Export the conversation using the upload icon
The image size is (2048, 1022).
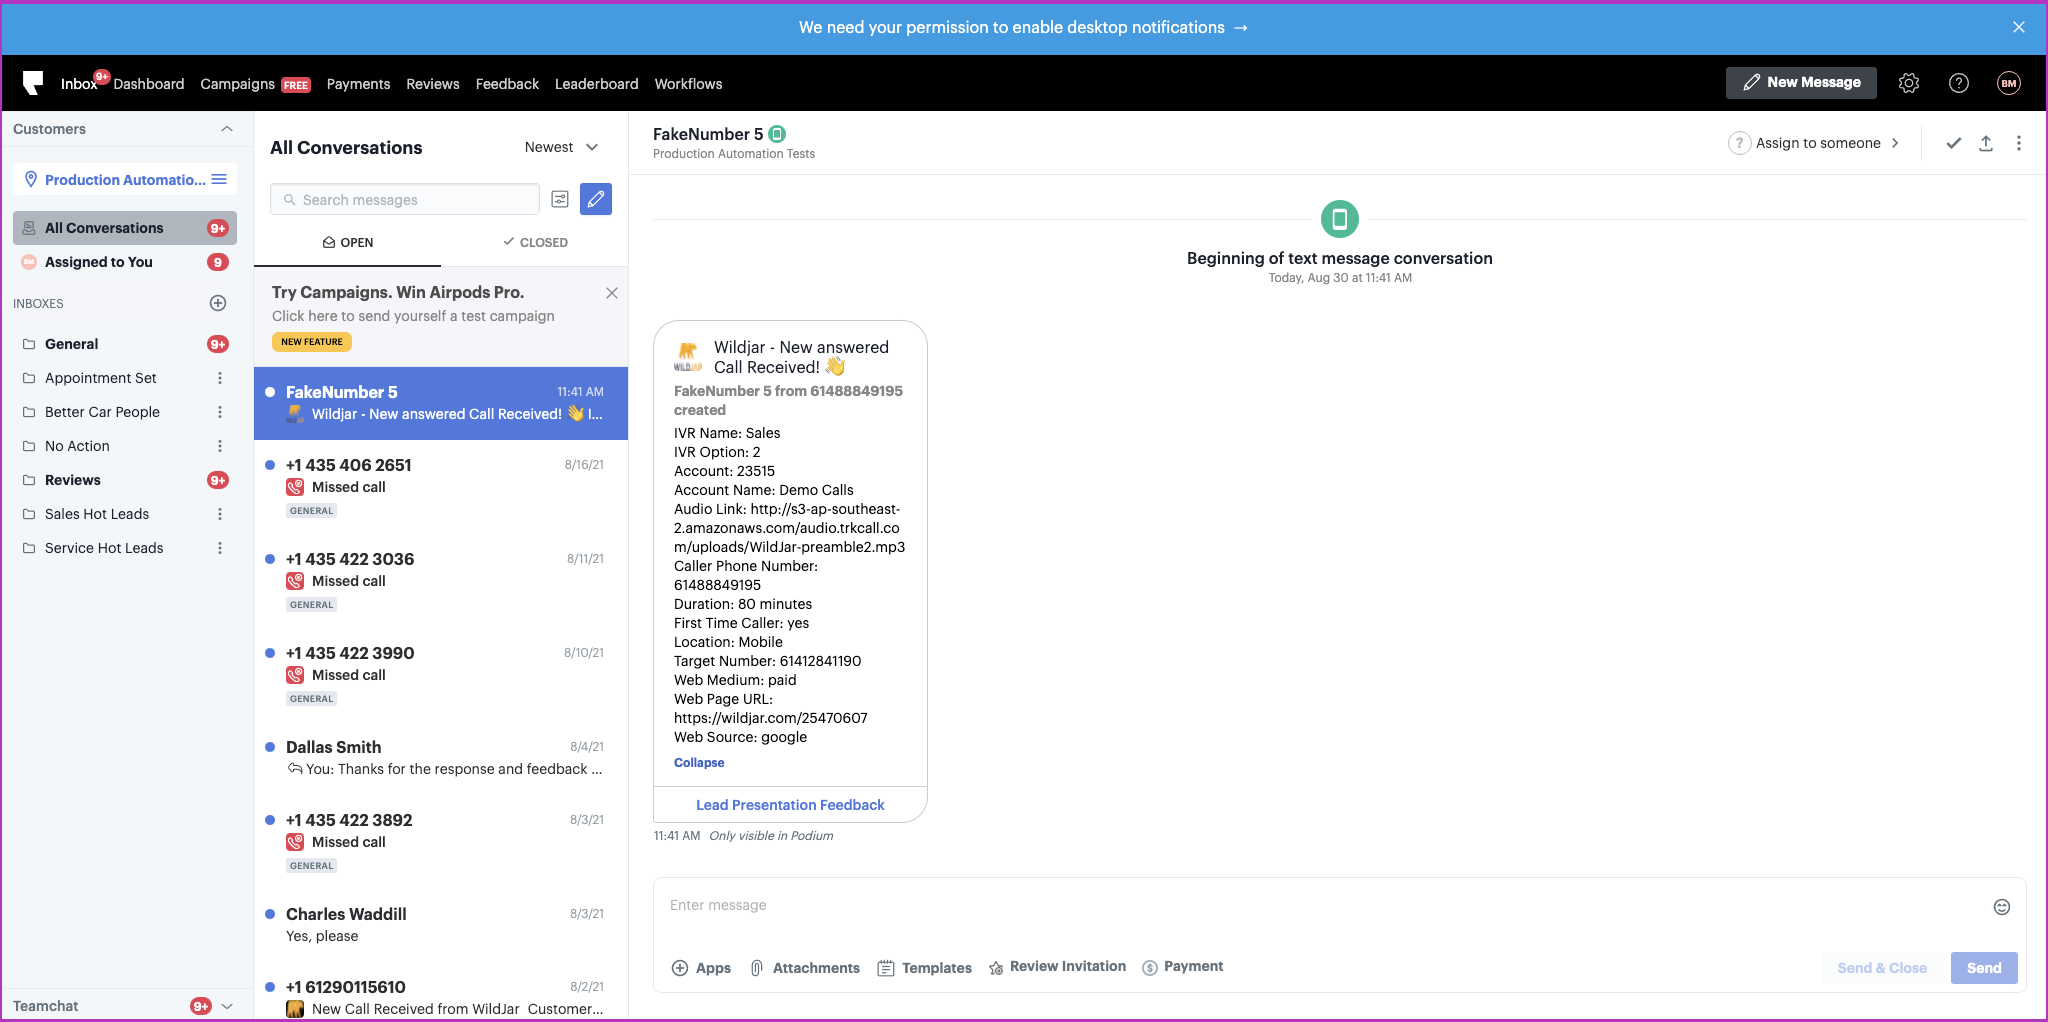click(x=1986, y=143)
